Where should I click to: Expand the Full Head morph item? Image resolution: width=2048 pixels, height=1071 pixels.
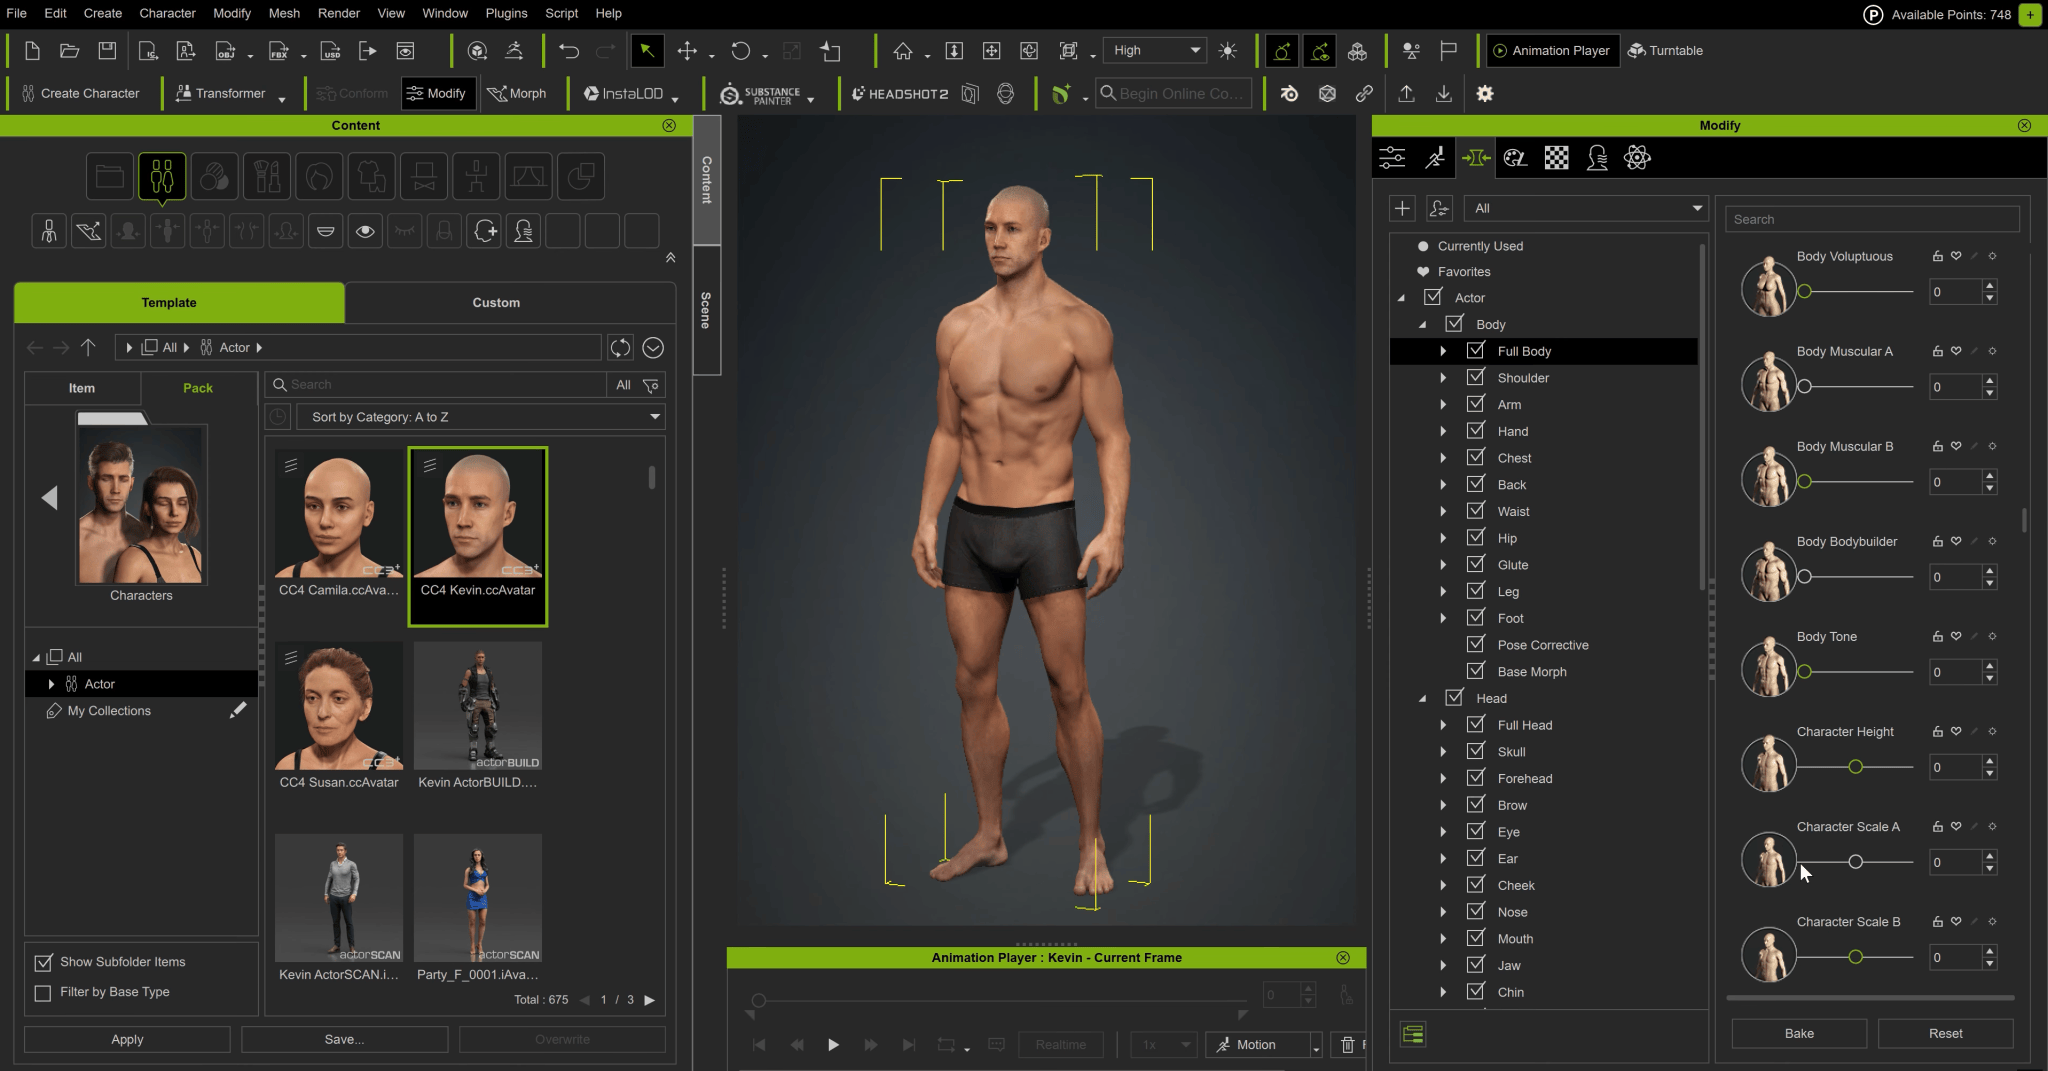click(x=1442, y=725)
